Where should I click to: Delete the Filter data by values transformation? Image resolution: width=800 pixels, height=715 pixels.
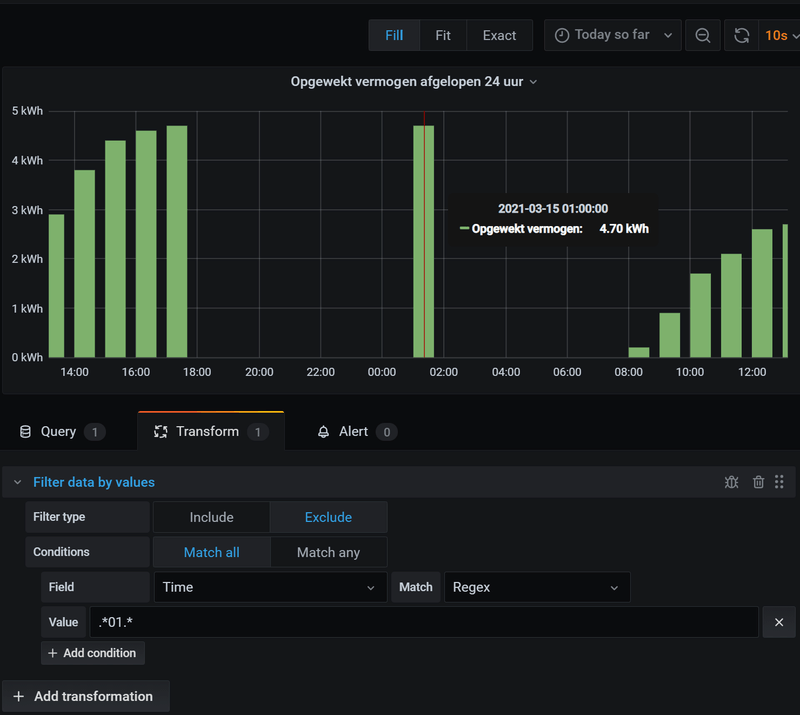pyautogui.click(x=758, y=482)
